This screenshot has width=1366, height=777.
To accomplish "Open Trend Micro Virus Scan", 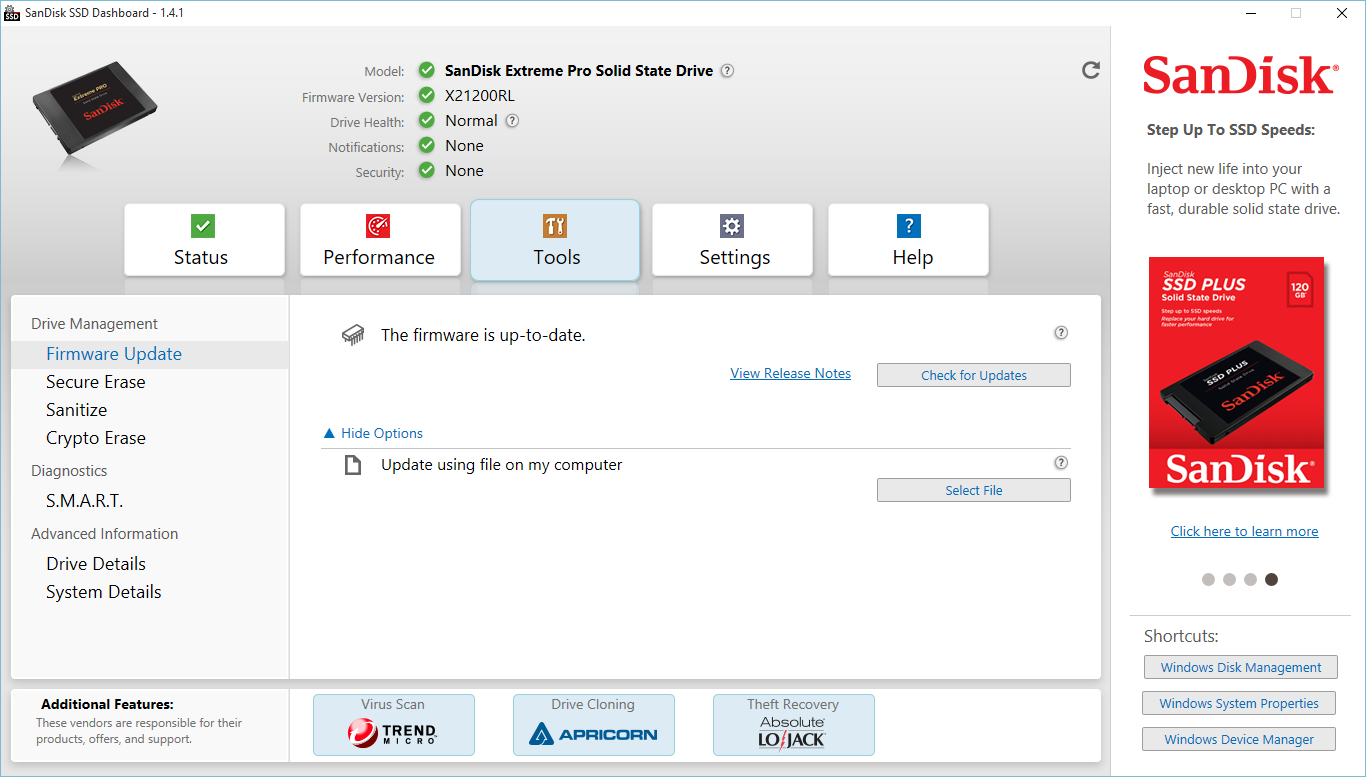I will point(394,725).
